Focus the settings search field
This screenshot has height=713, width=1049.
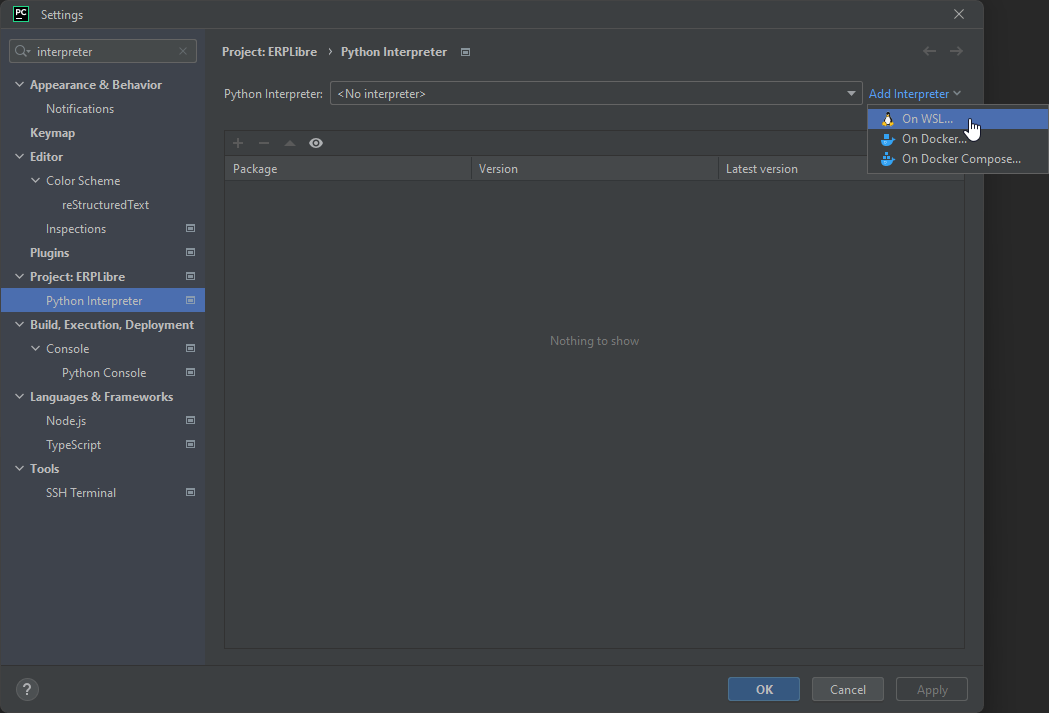point(103,51)
